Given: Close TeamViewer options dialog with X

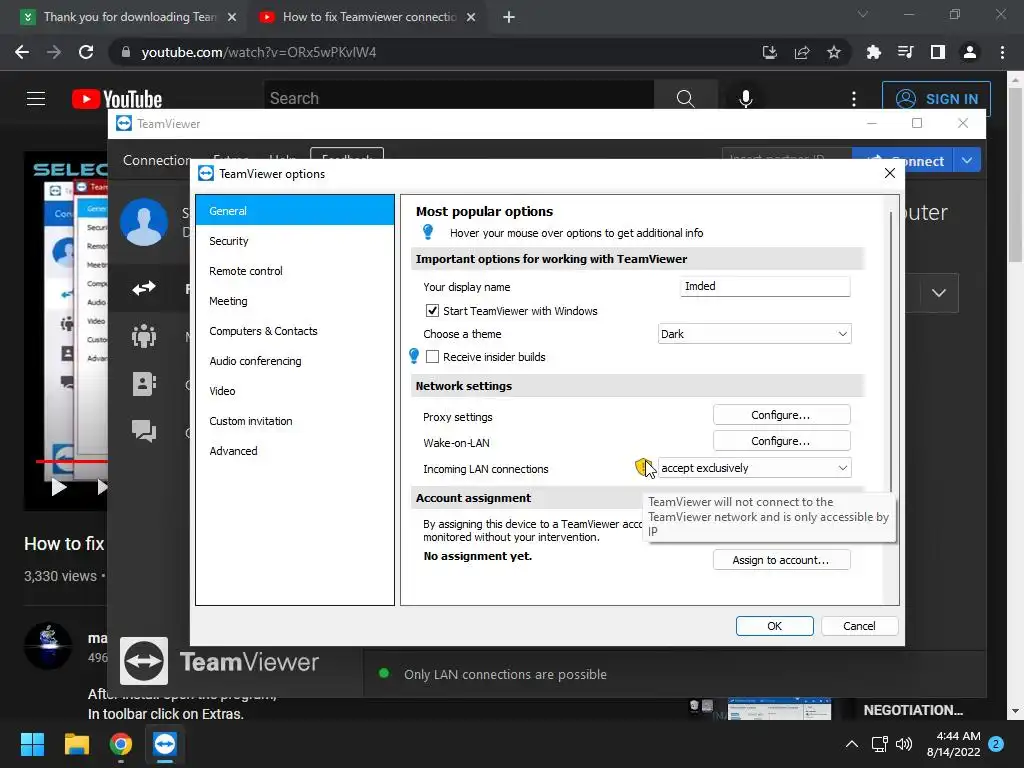Looking at the screenshot, I should pos(889,173).
